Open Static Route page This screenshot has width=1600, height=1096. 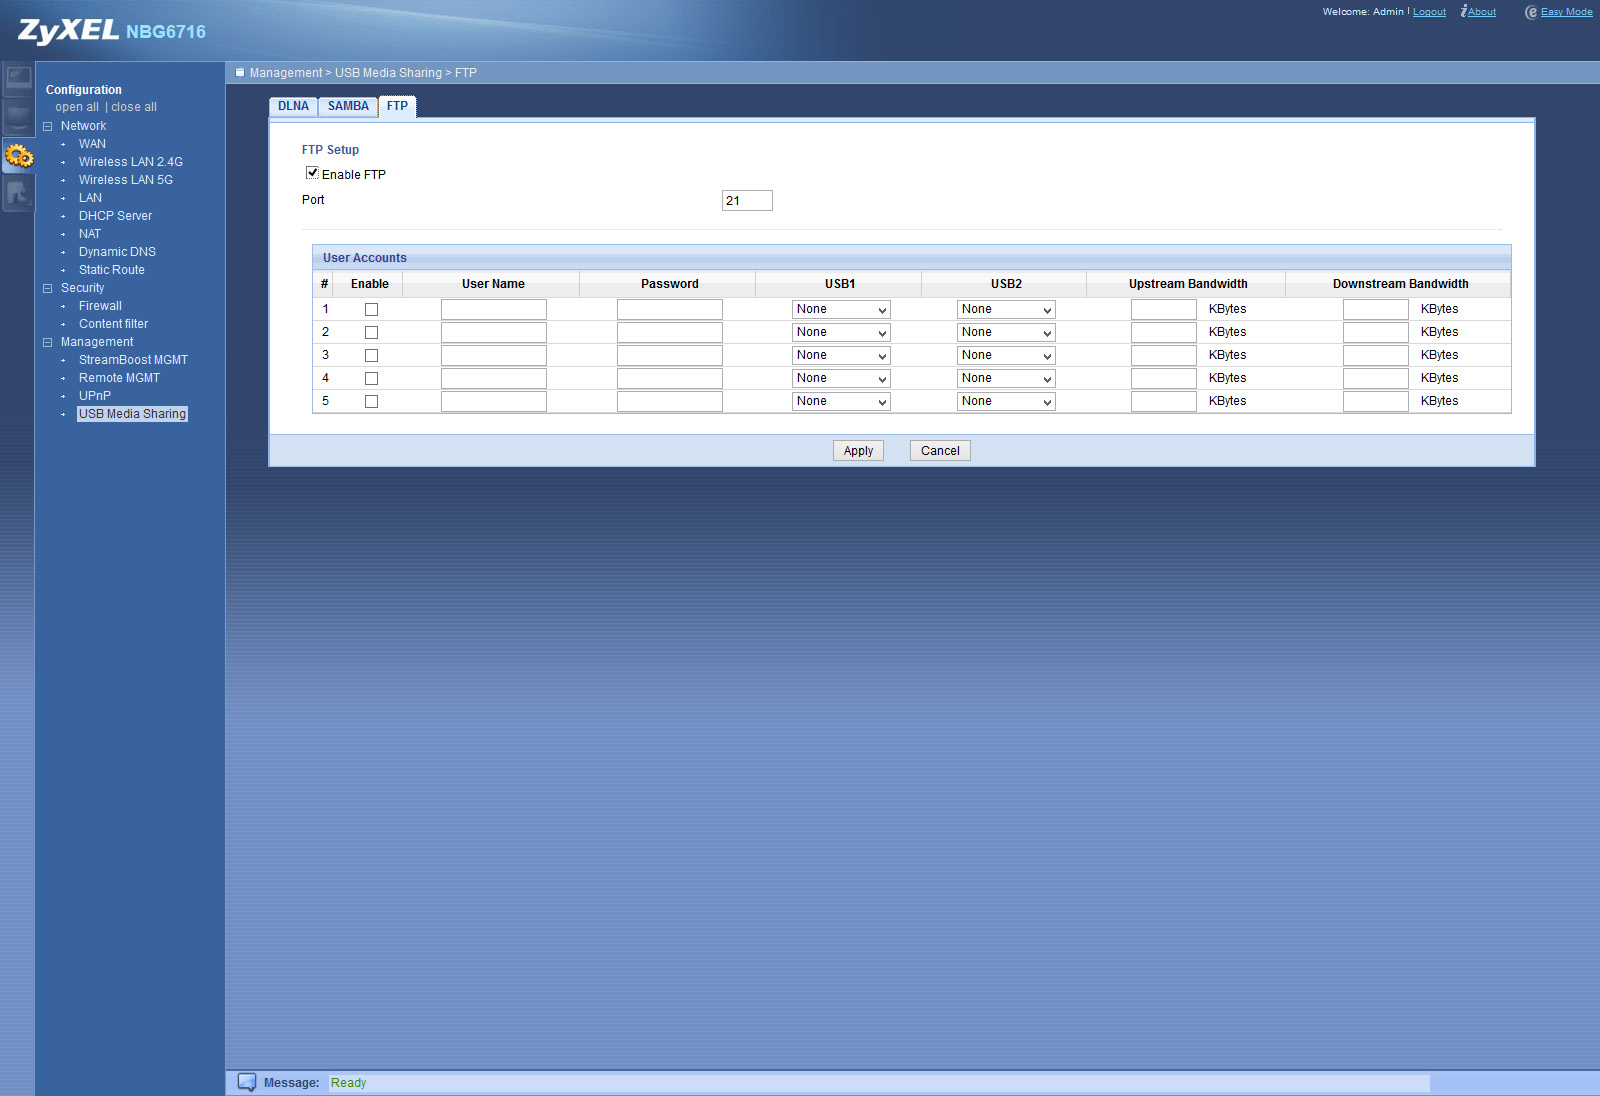[112, 270]
